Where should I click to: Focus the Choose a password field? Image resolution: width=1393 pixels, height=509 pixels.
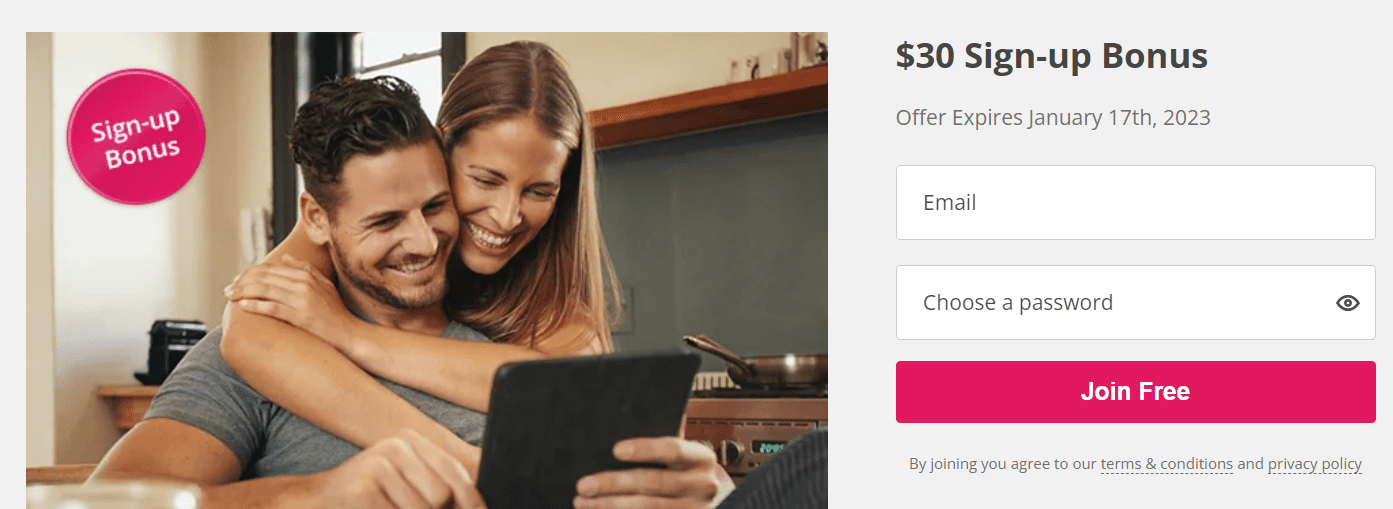click(x=1110, y=303)
